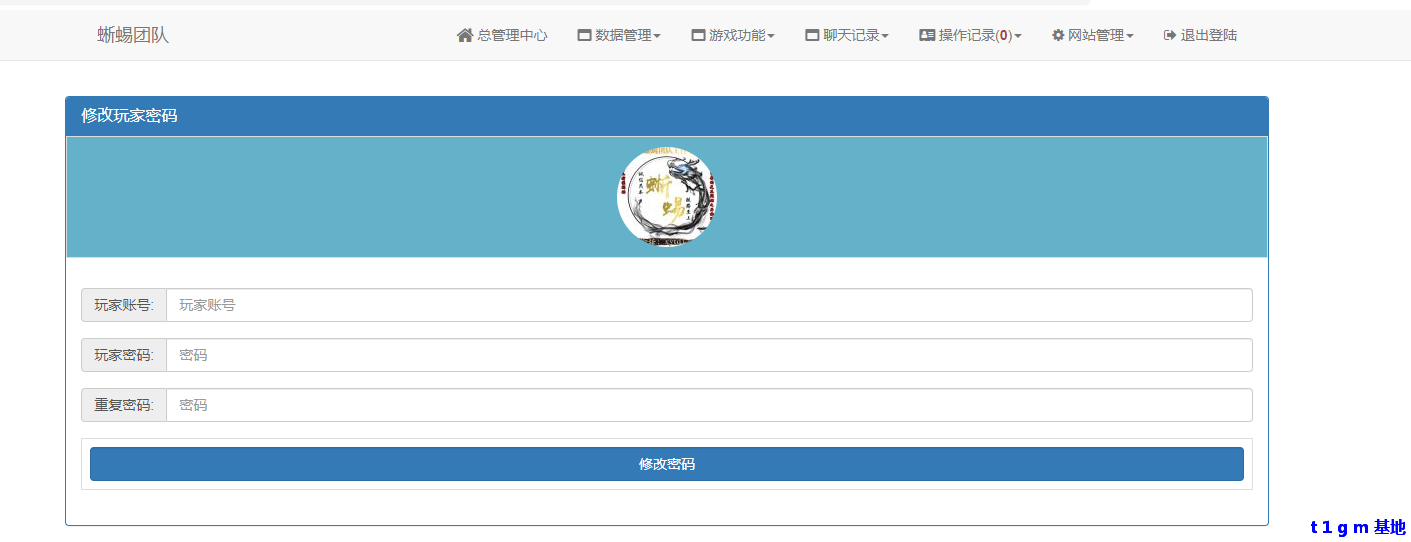Follow the t1gm 基地 link
The height and width of the screenshot is (542, 1411).
pos(1357,527)
